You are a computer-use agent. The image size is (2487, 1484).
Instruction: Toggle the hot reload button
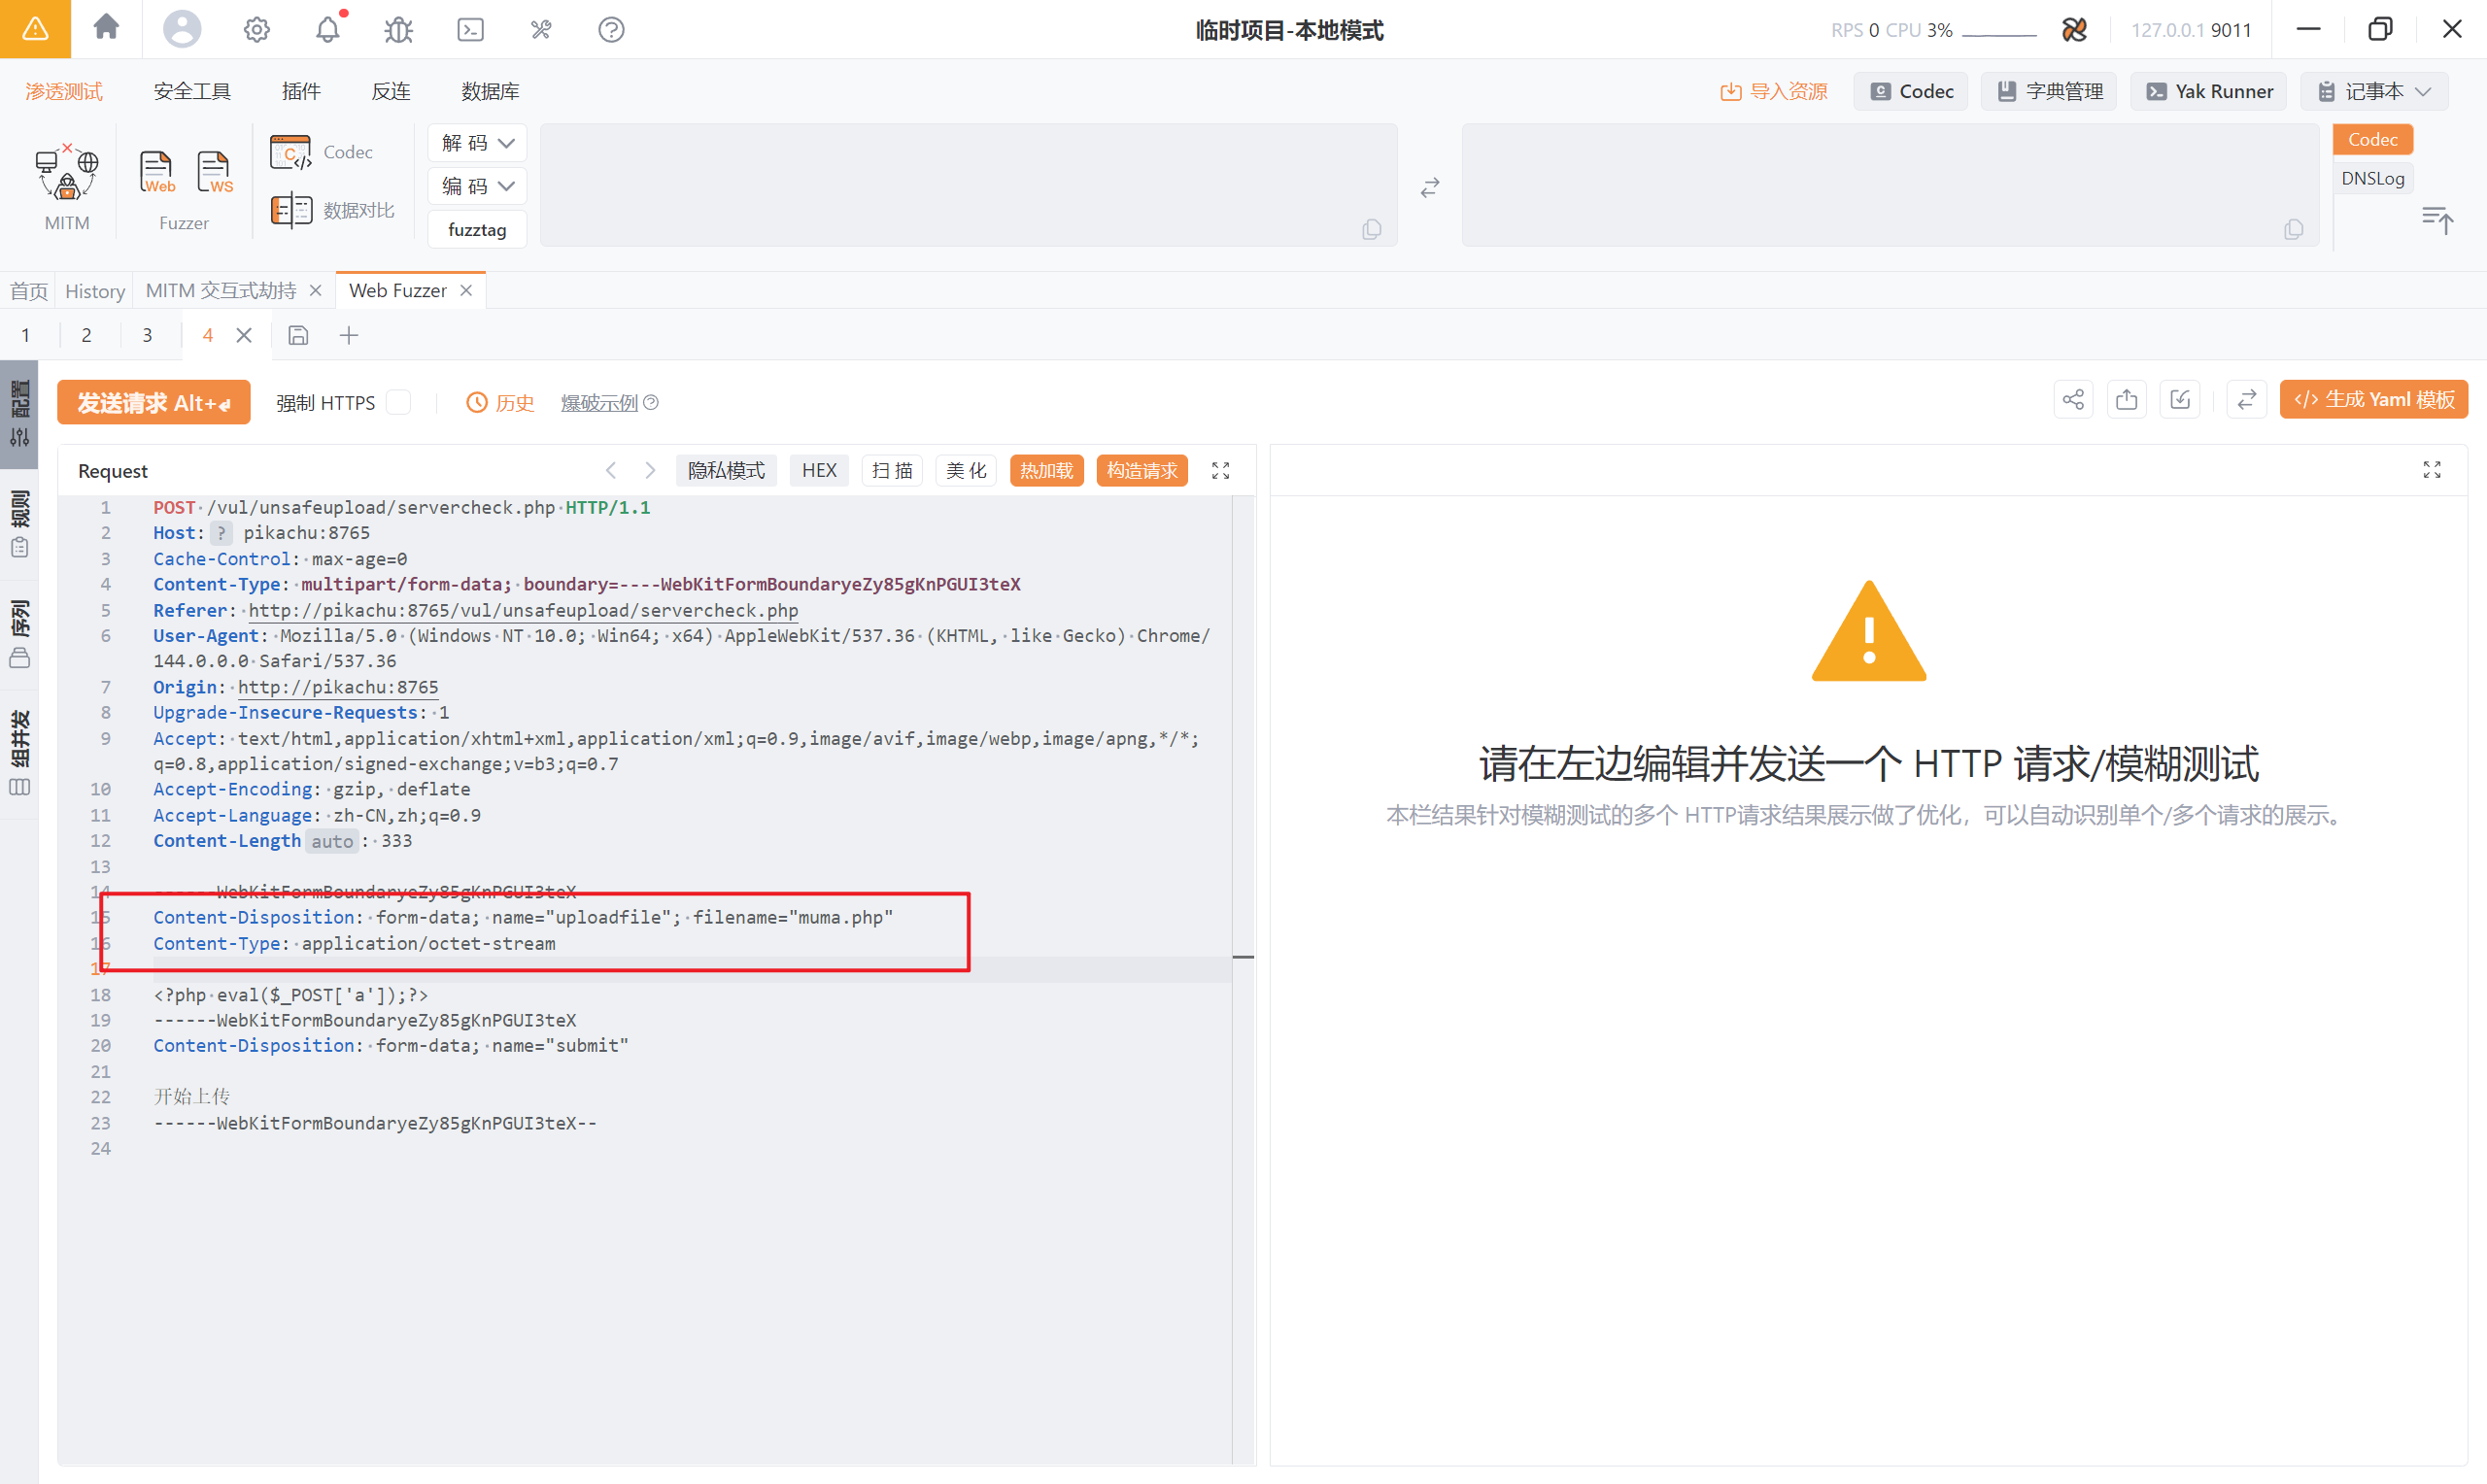coord(1045,470)
